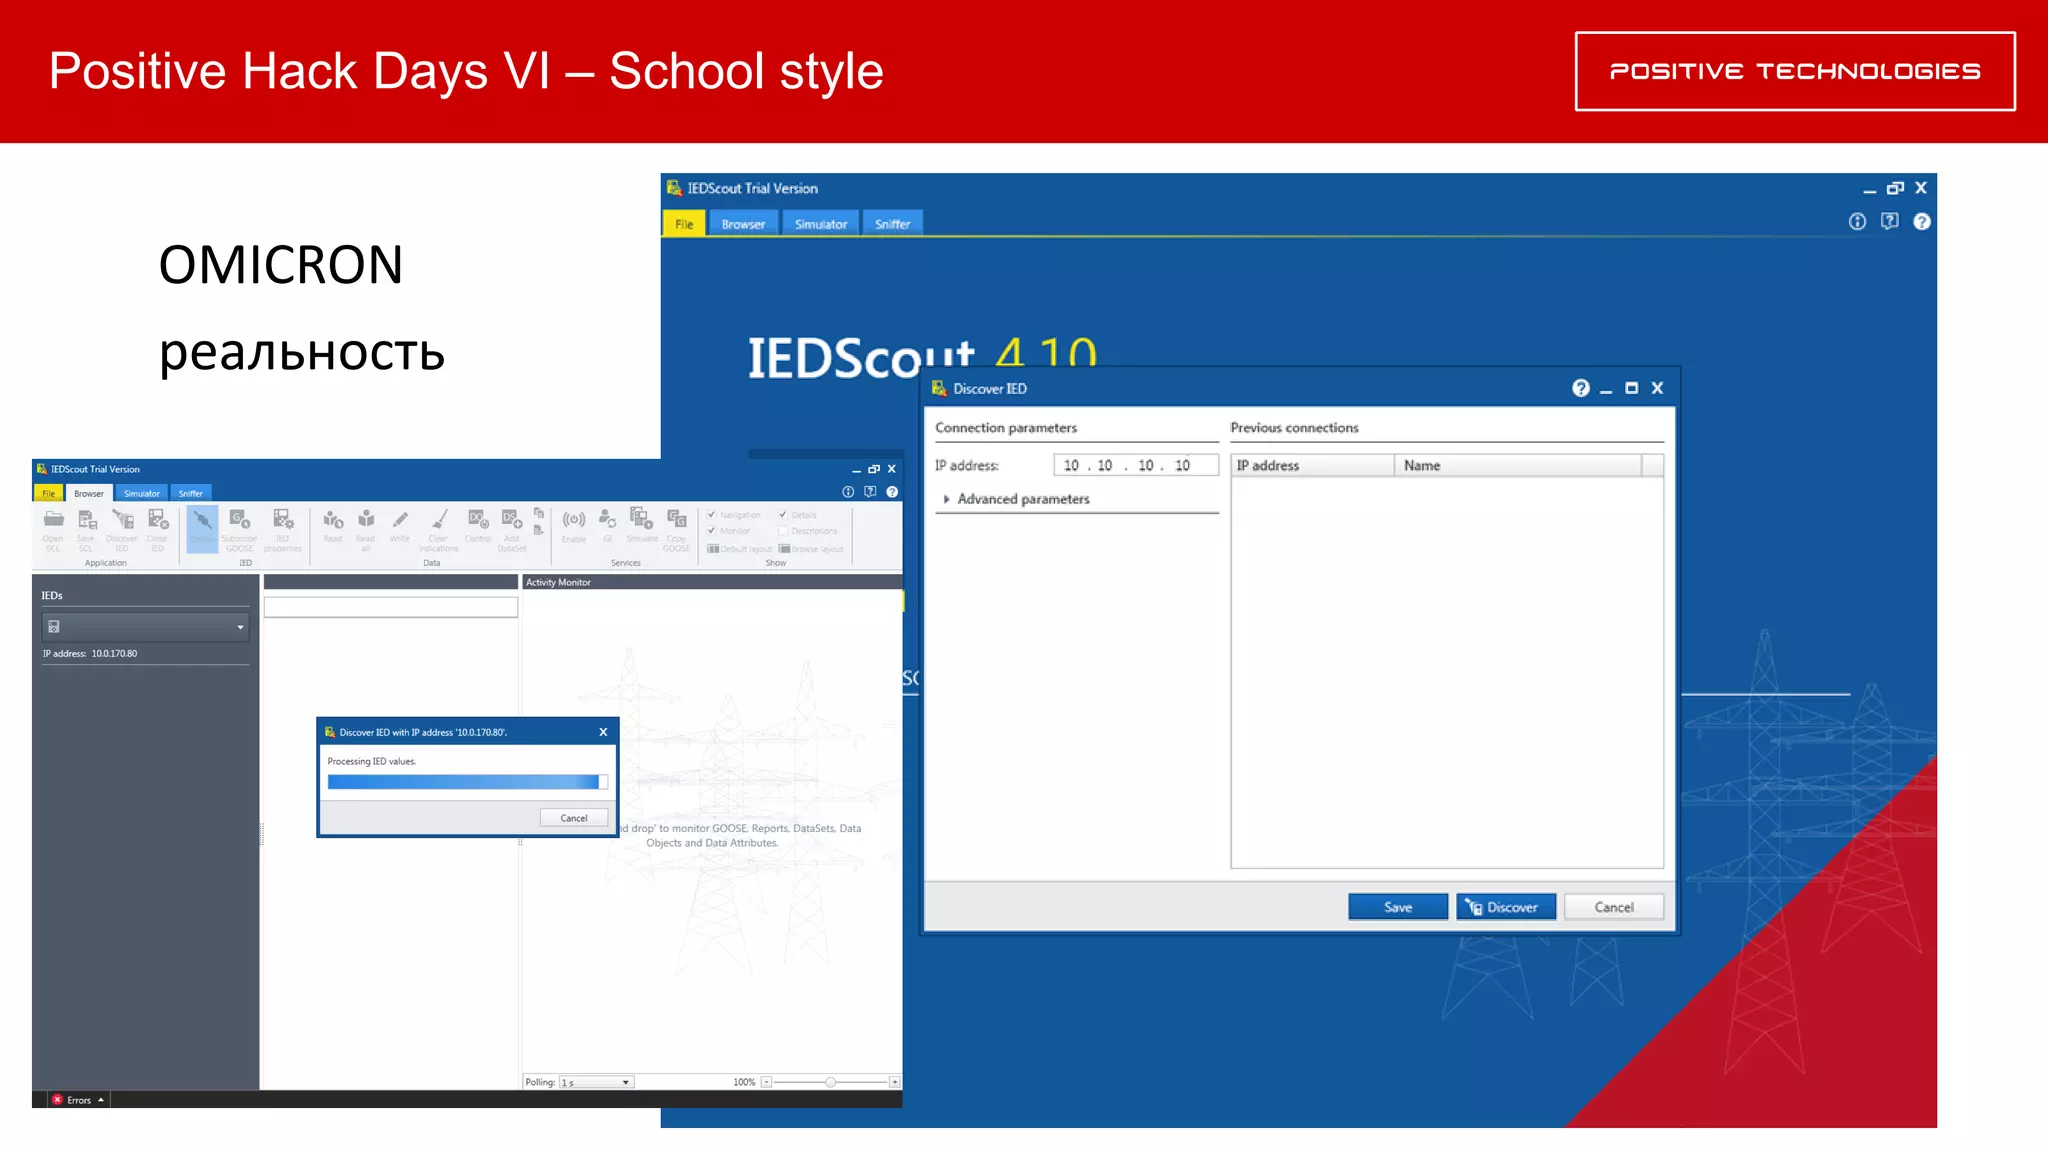Viewport: 2048px width, 1152px height.
Task: Expand the Errors panel in the status bar
Action: [x=79, y=1100]
